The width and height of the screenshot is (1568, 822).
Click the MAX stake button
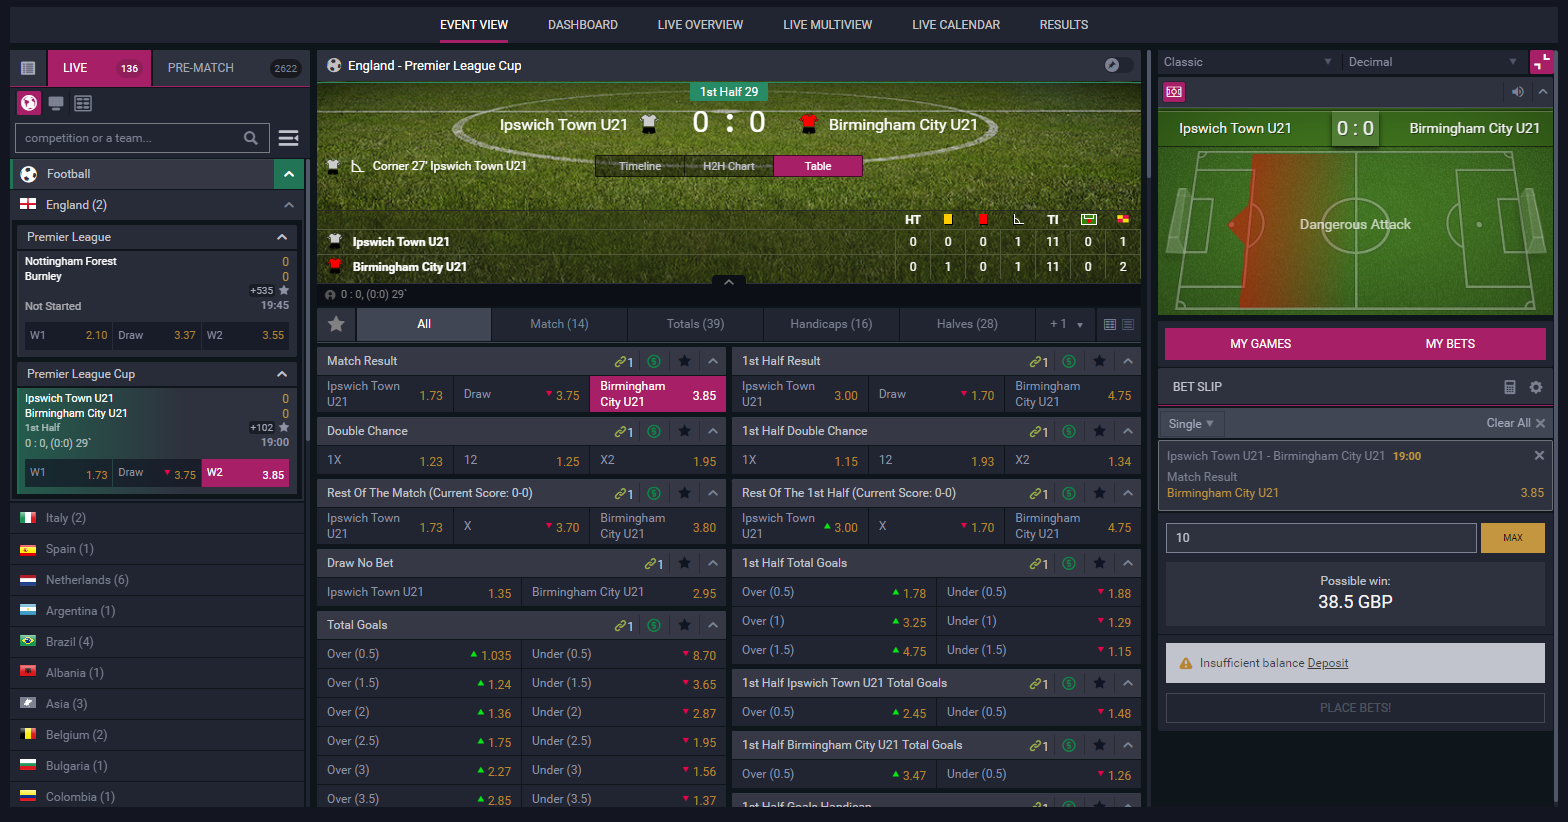pos(1513,538)
